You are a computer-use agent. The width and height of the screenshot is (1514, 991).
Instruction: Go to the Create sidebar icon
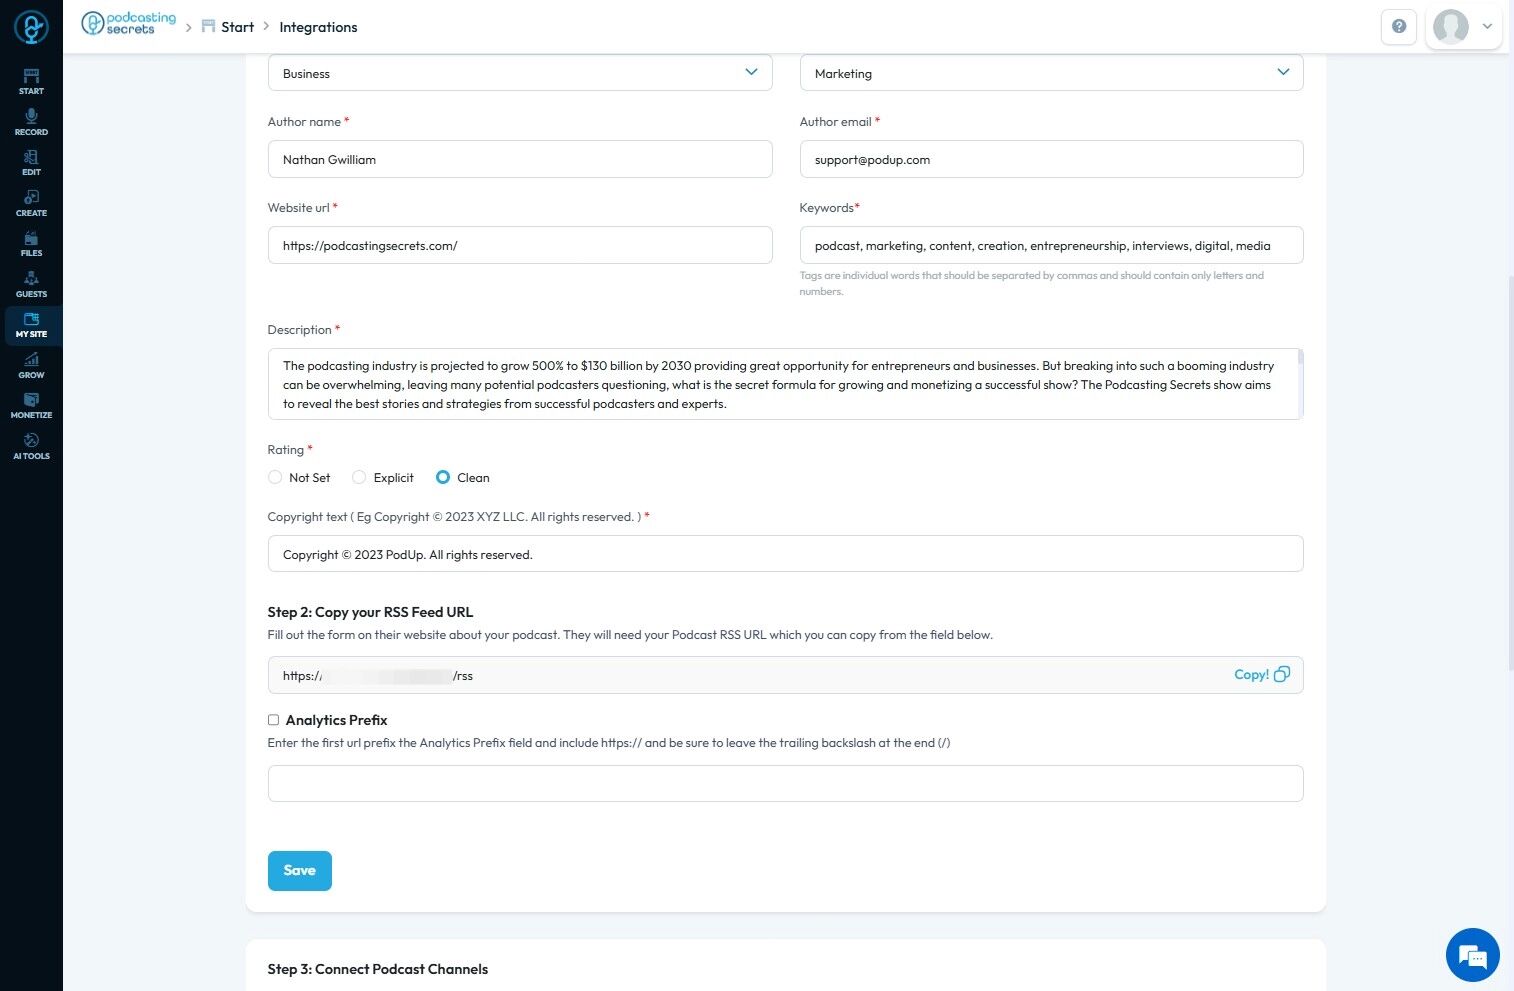tap(31, 203)
